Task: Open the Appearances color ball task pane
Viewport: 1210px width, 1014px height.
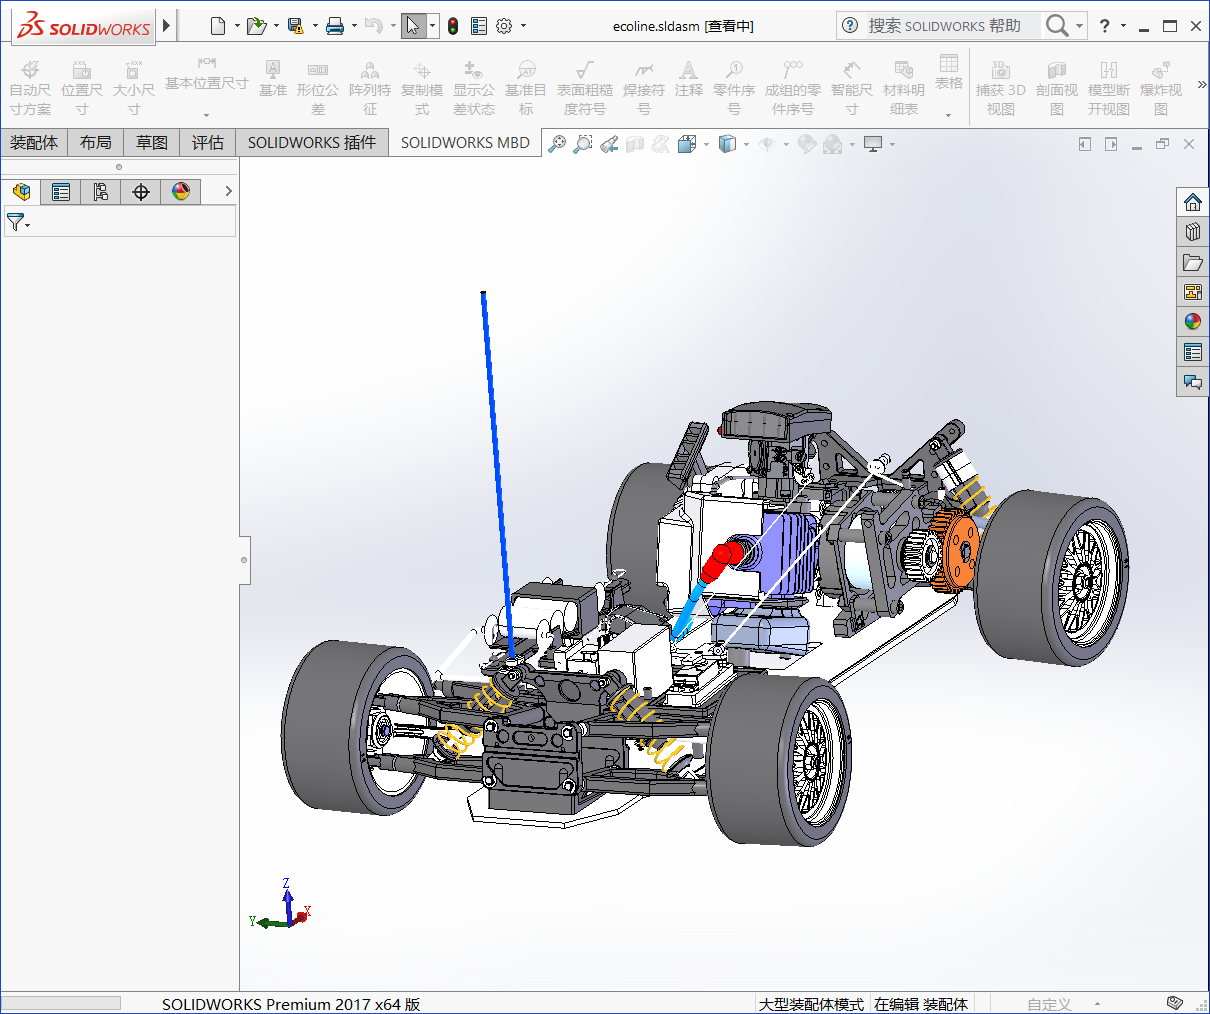Action: tap(1192, 322)
